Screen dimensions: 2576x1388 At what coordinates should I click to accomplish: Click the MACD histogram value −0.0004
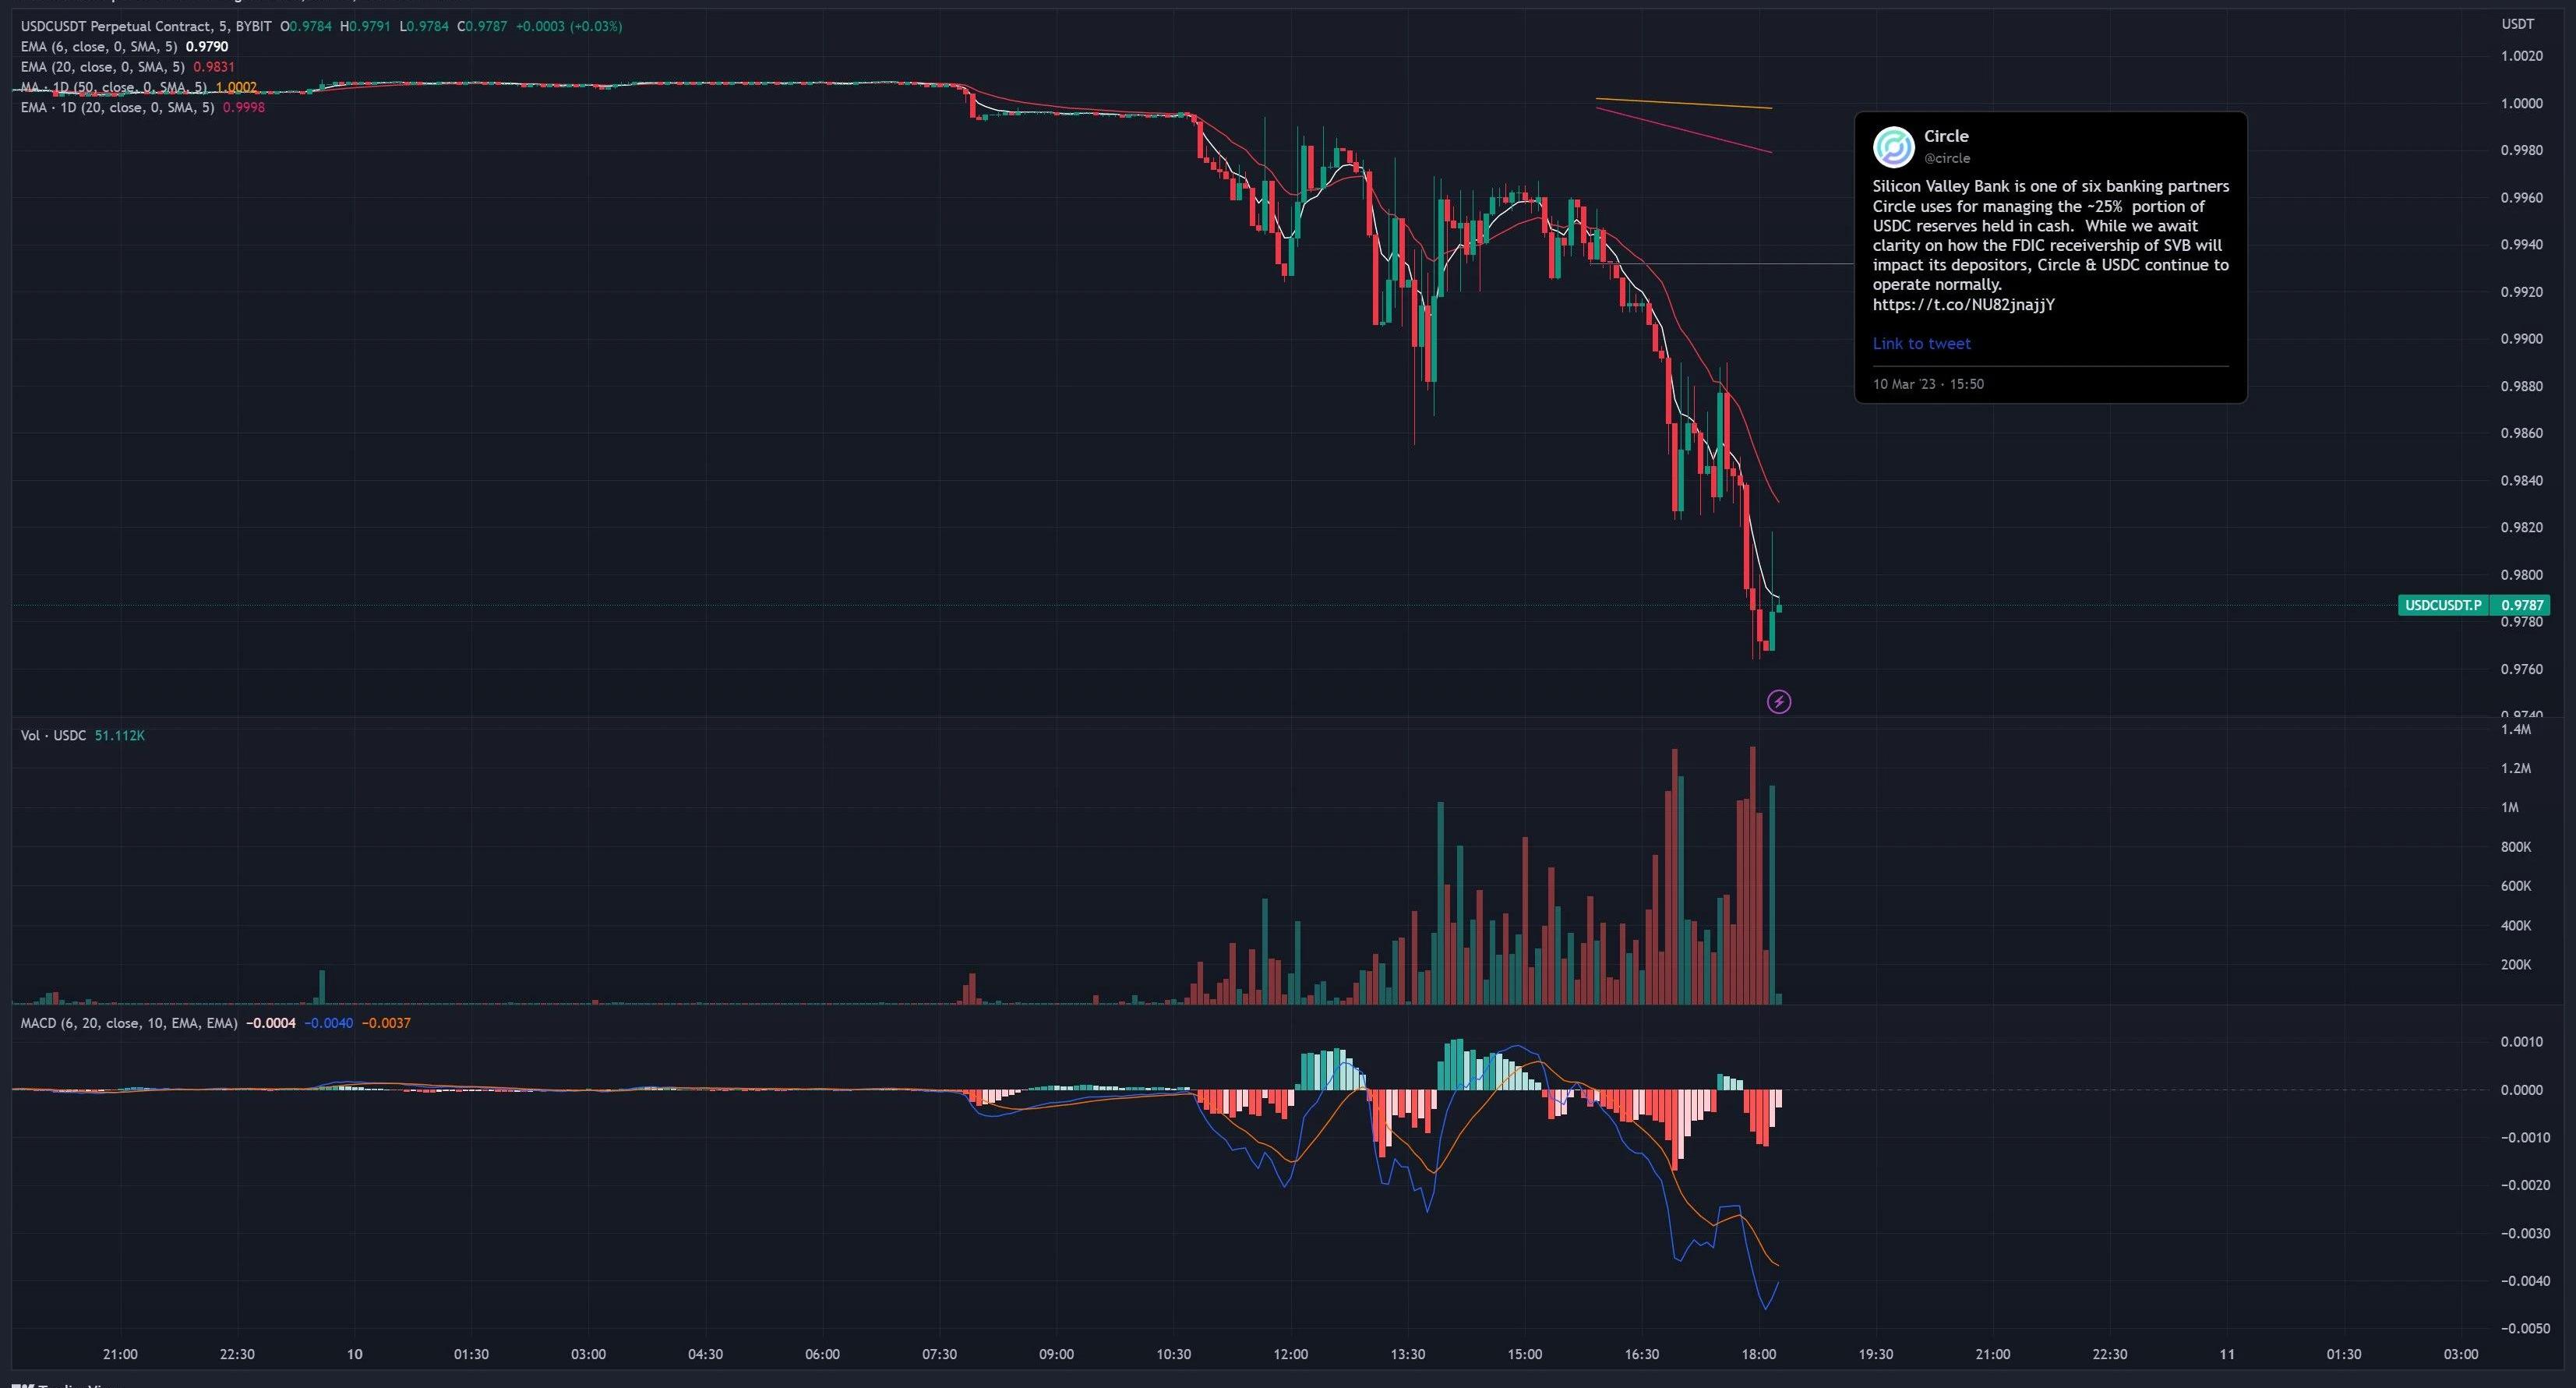[271, 1023]
